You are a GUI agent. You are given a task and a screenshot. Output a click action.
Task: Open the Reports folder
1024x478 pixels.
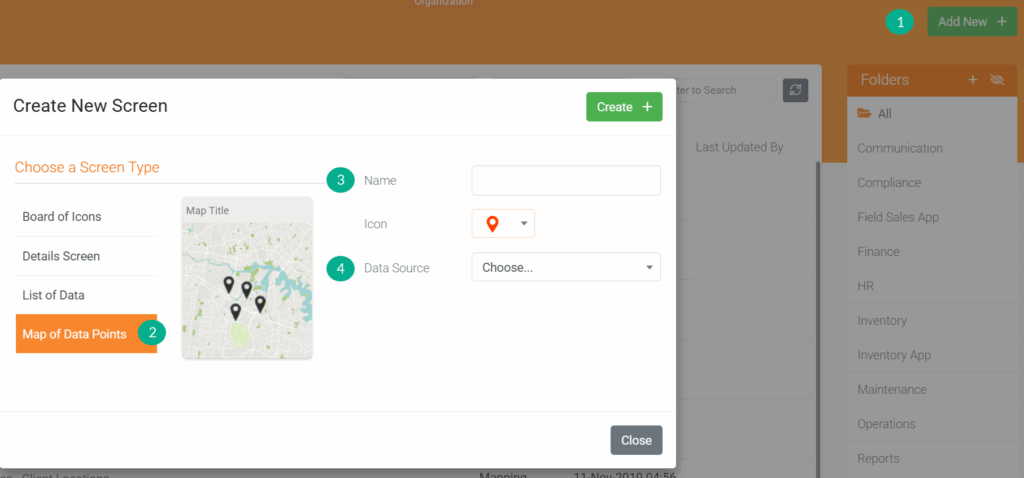(932, 458)
